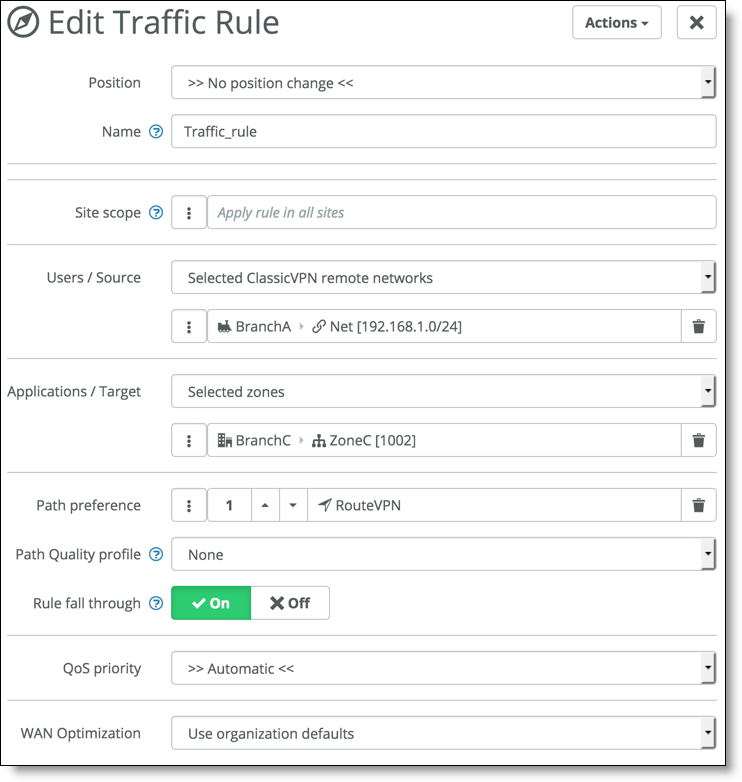742x782 pixels.
Task: Remove the RouteVPN path preference
Action: 699,505
